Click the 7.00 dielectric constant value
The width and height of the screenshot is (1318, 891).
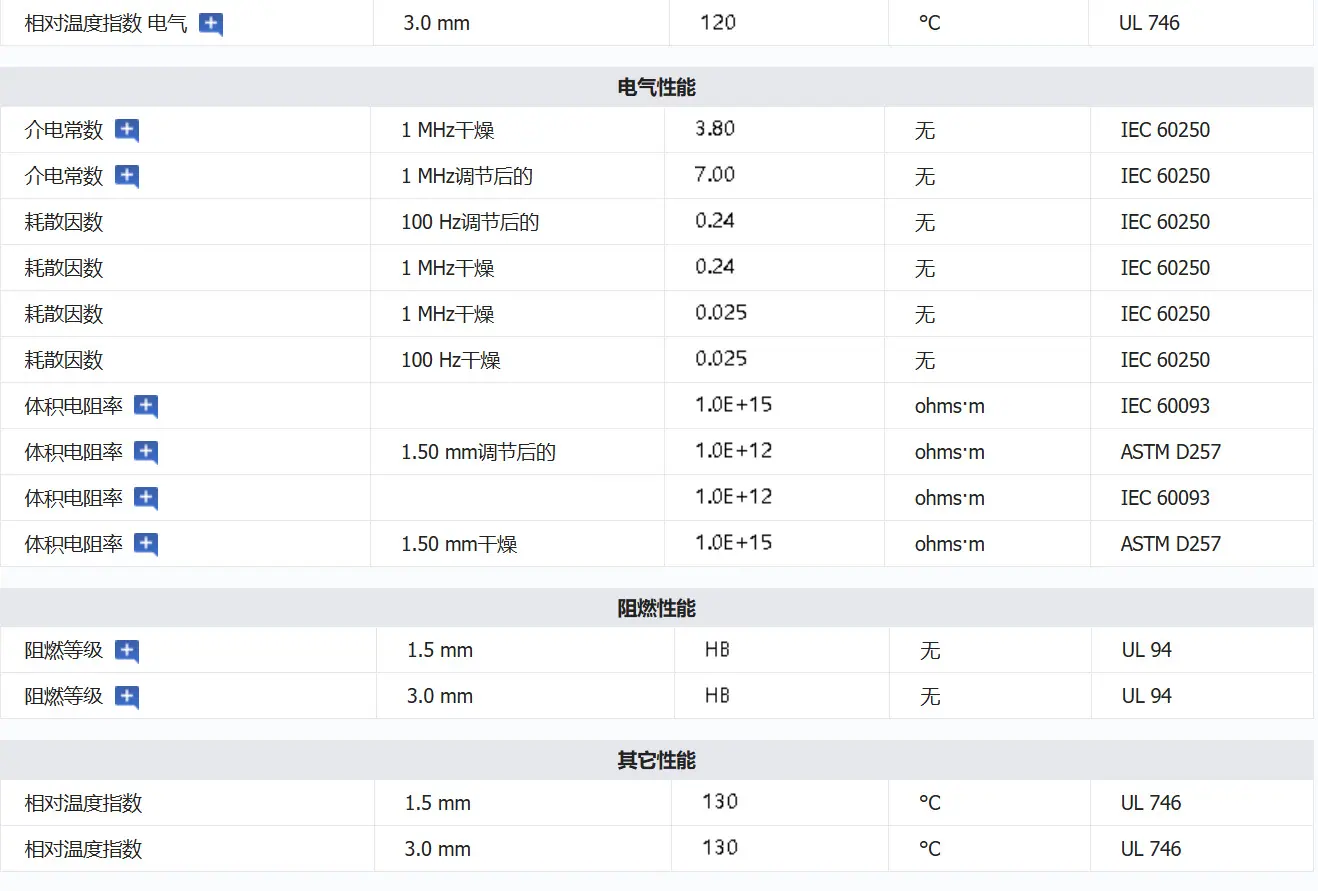tap(715, 175)
